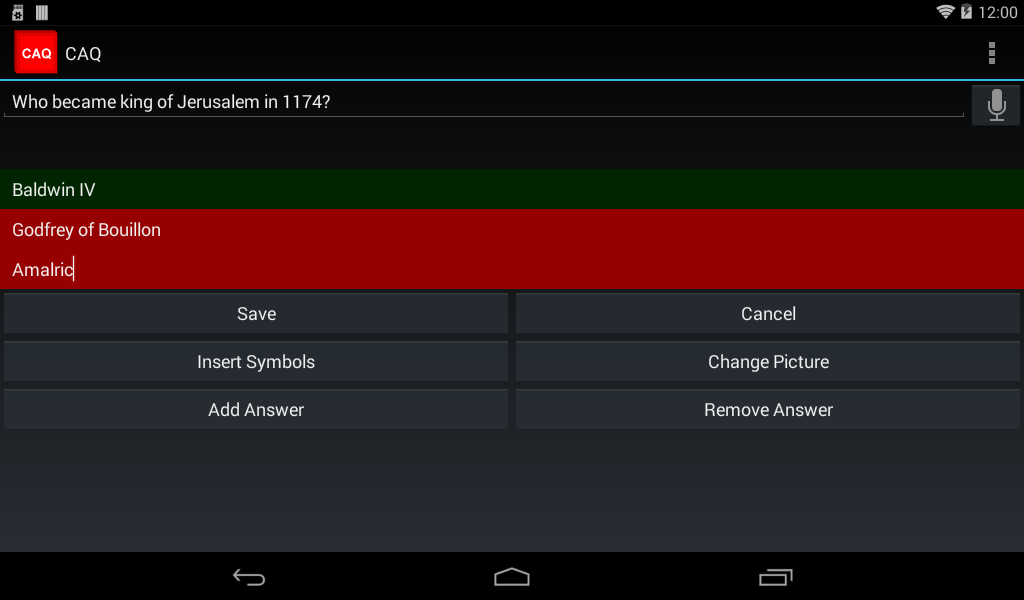This screenshot has width=1024, height=600.
Task: Focus the Amalric answer field
Action: click(x=512, y=269)
